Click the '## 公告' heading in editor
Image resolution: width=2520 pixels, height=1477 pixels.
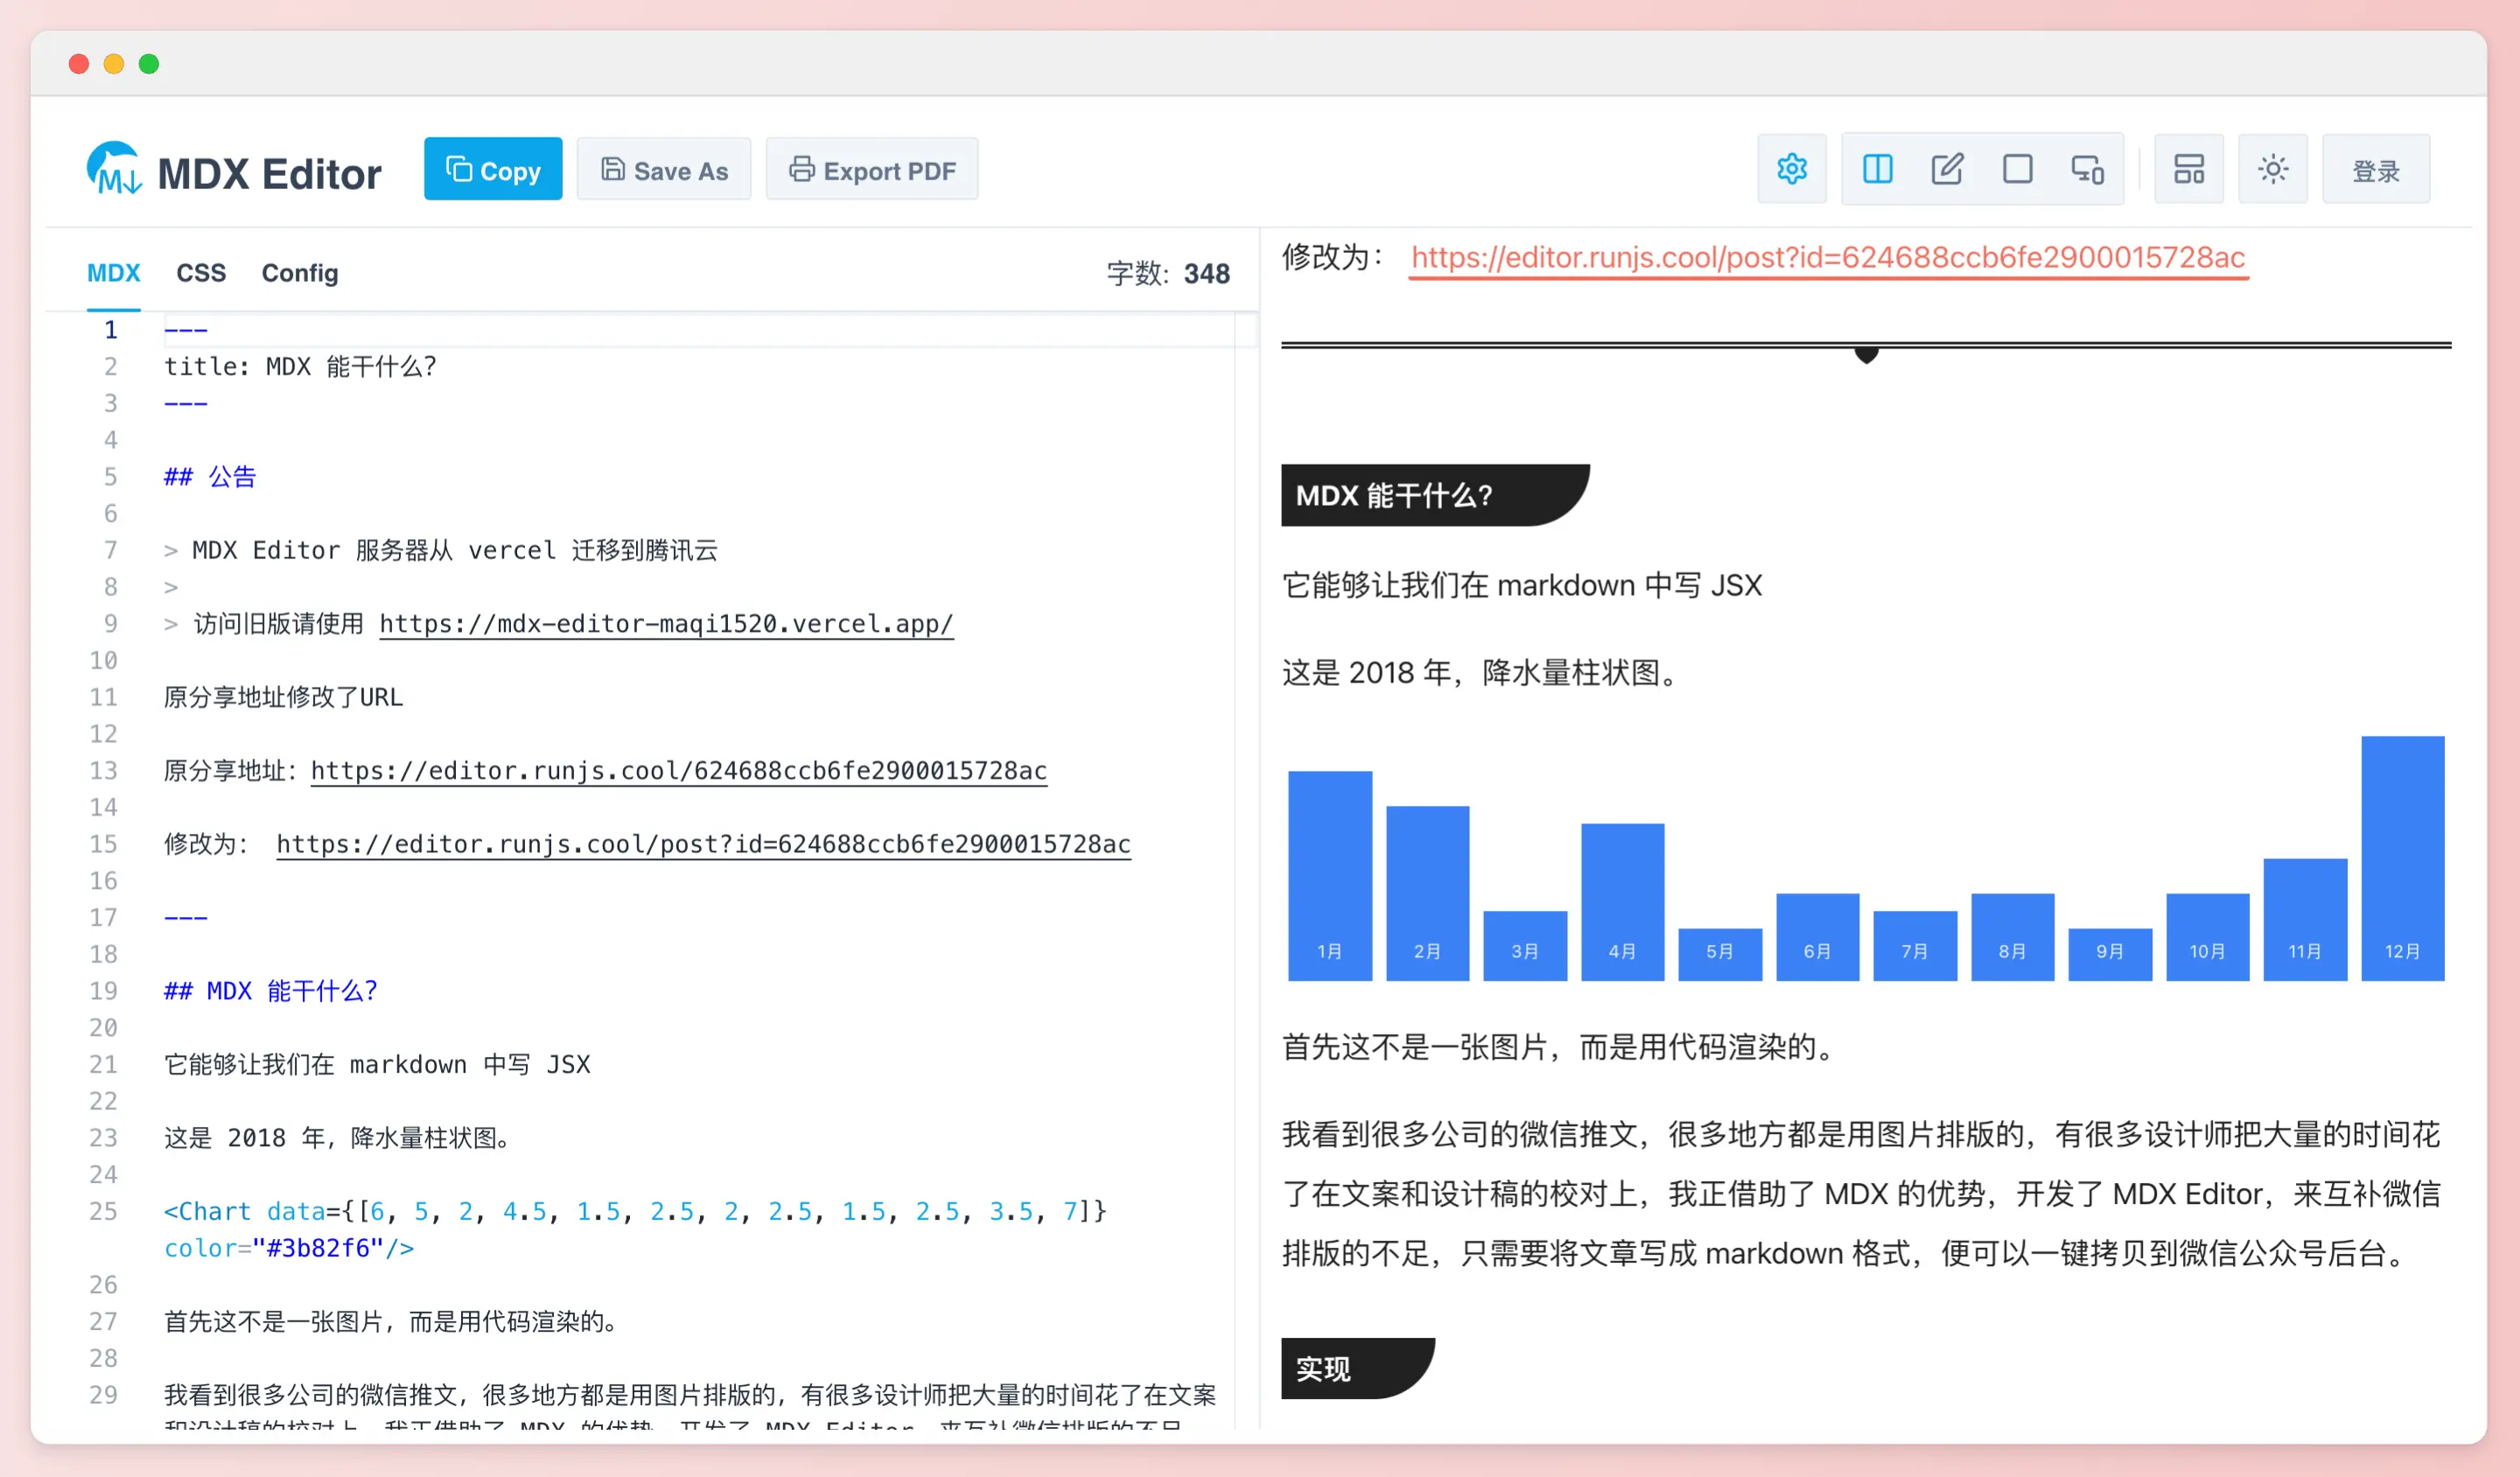[x=210, y=477]
